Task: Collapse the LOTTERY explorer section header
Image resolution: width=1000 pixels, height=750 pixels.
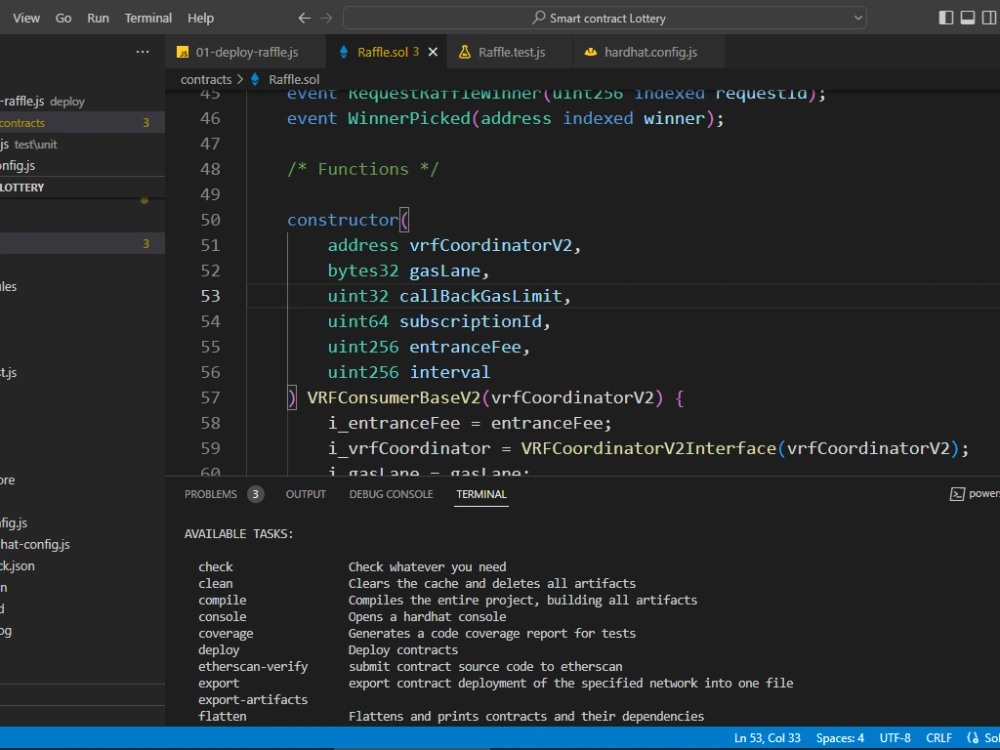Action: 22,187
